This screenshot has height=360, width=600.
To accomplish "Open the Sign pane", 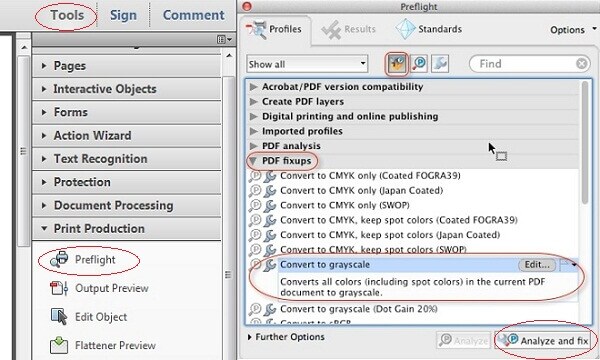I will point(123,15).
